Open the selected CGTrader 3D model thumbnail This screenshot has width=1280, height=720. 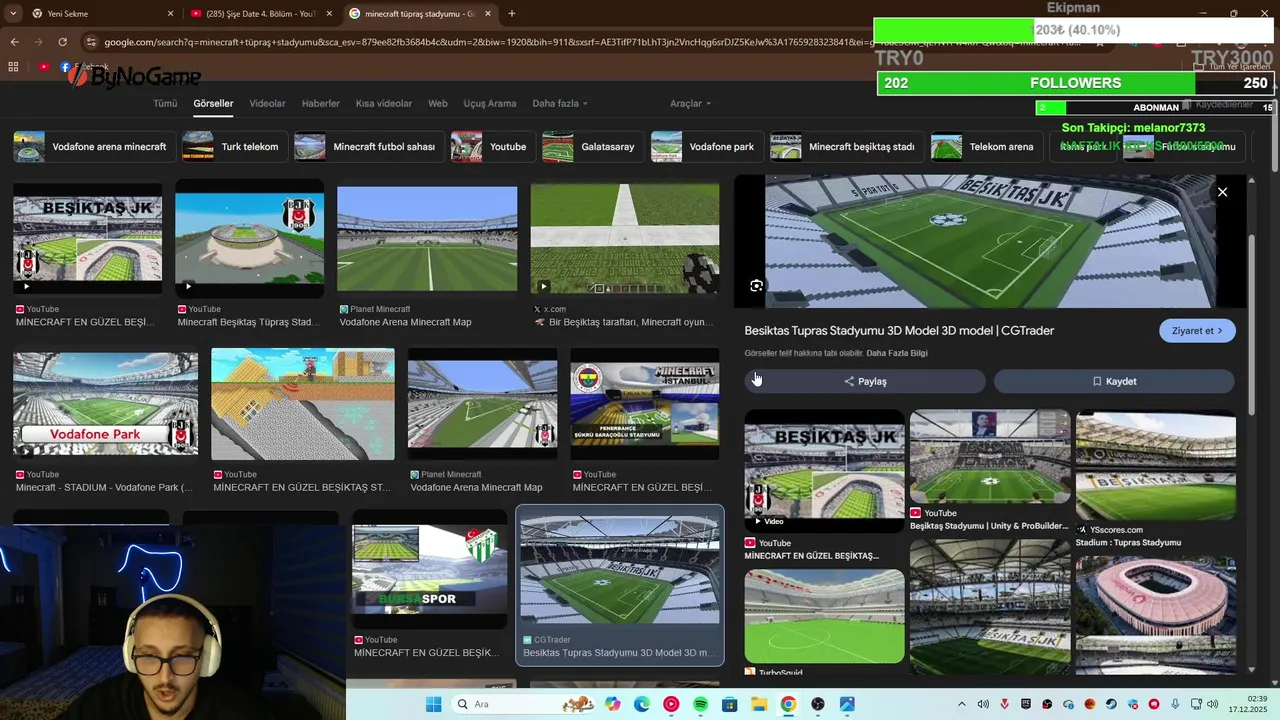click(620, 571)
